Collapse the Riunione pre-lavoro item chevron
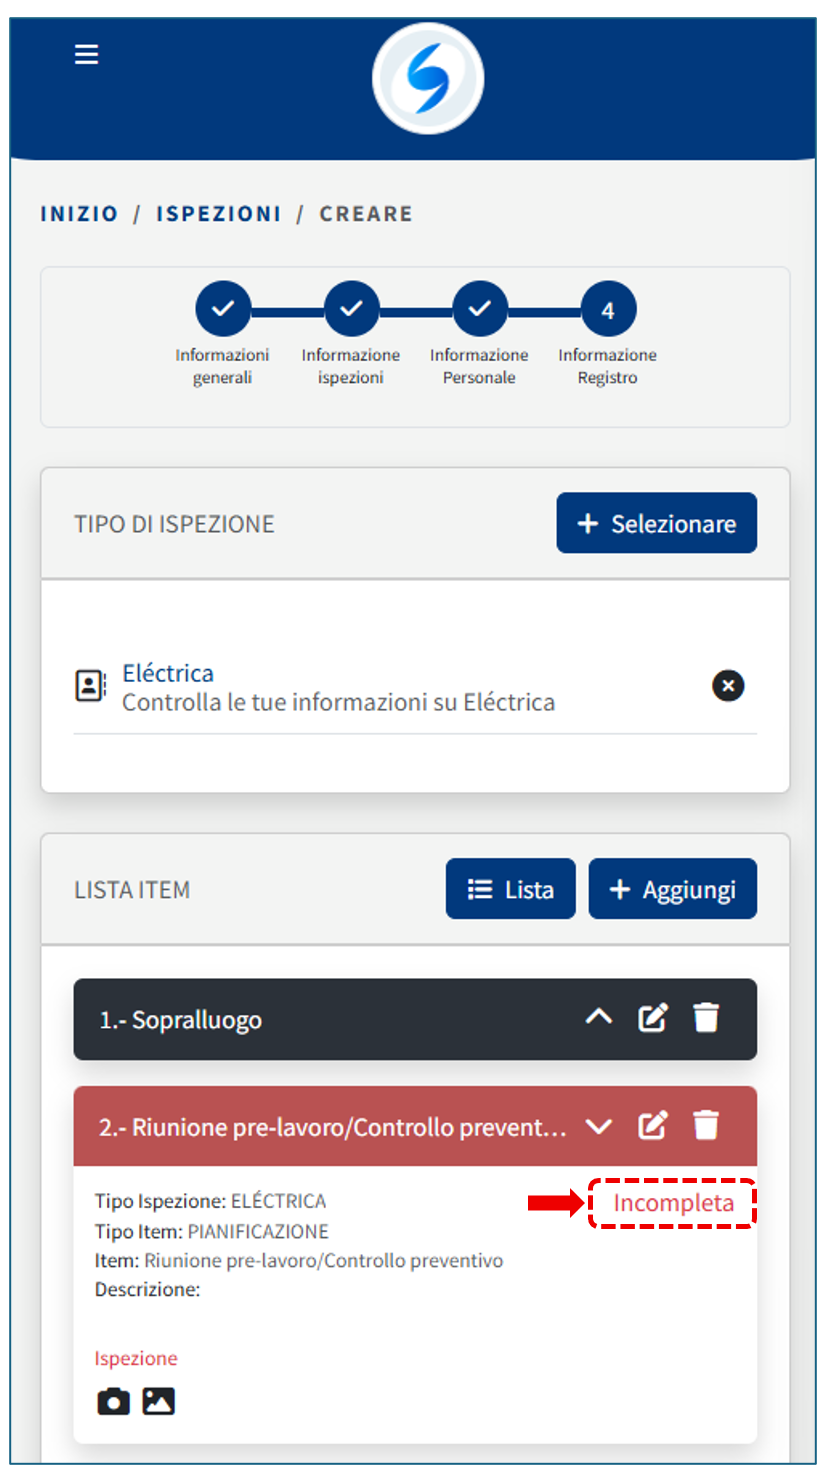This screenshot has height=1478, width=827. coord(598,1126)
